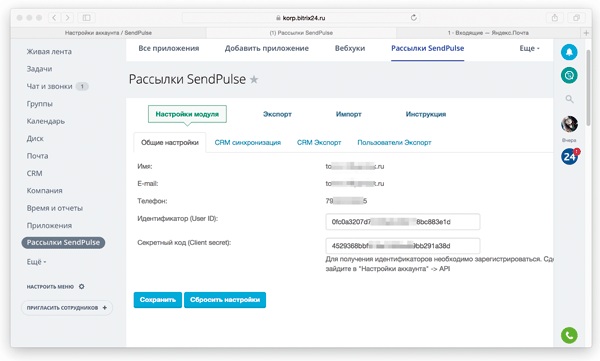Open the Импорт section
Viewport: 600px width, 361px height.
pos(349,114)
